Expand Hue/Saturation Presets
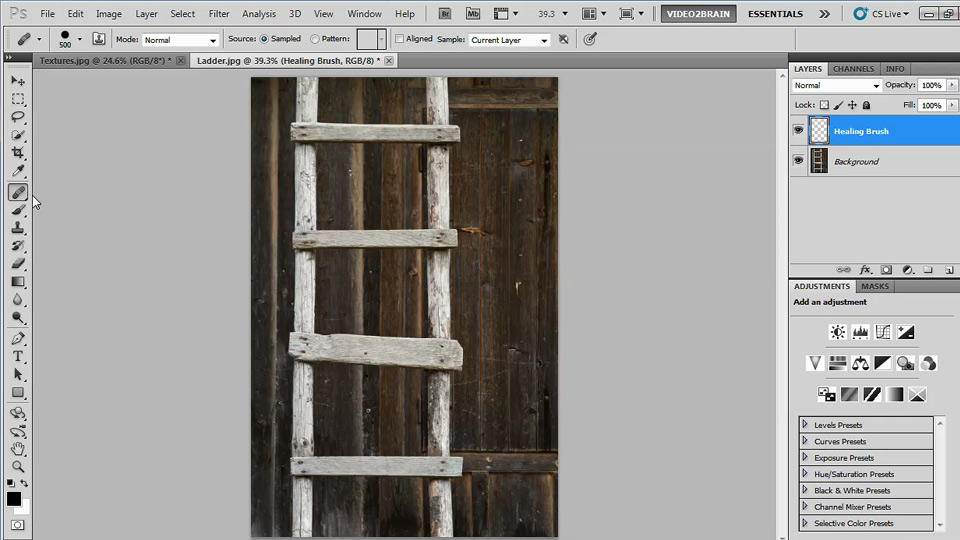This screenshot has height=540, width=960. [x=804, y=474]
